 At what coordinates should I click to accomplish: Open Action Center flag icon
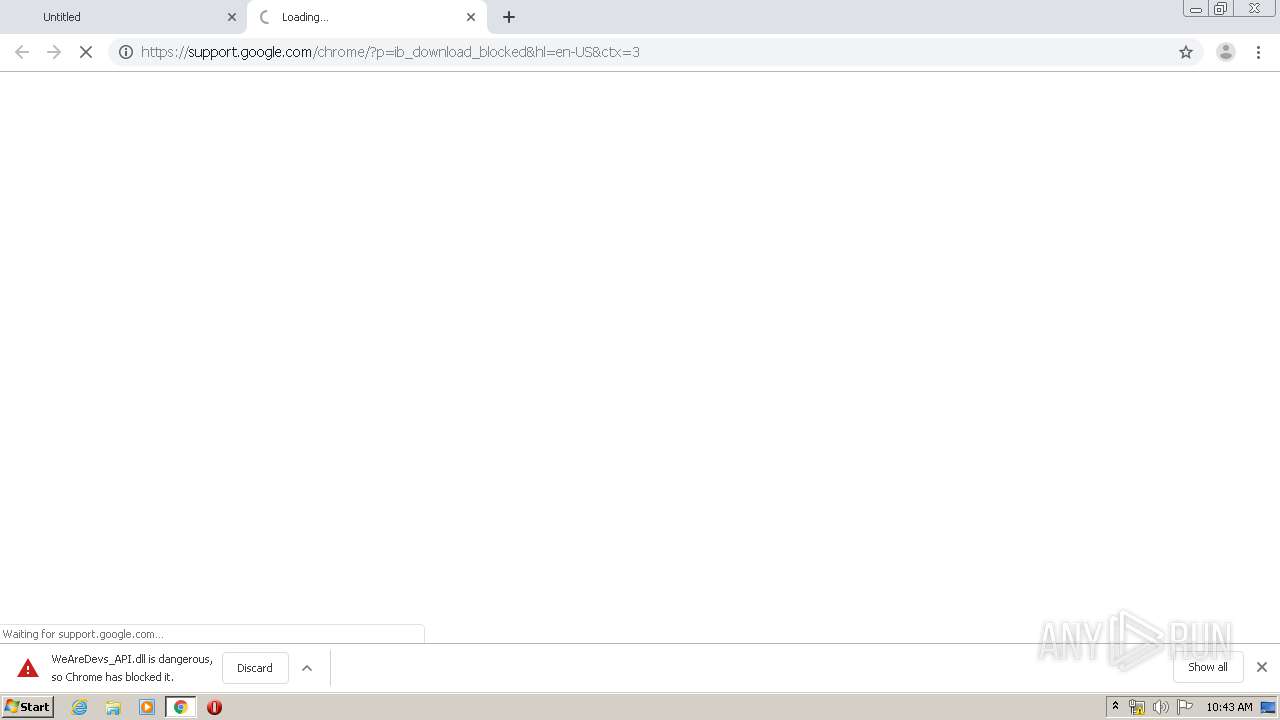click(x=1185, y=707)
